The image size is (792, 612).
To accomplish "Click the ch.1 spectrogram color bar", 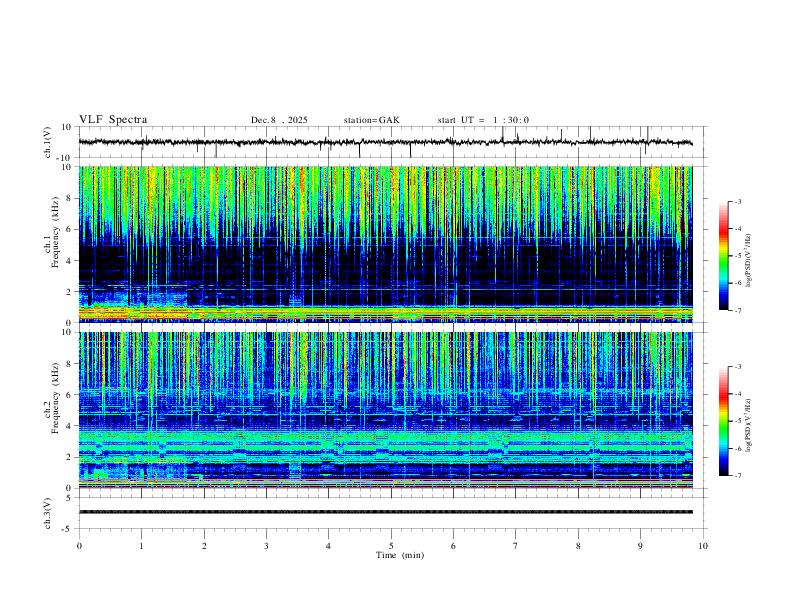I will click(x=723, y=256).
